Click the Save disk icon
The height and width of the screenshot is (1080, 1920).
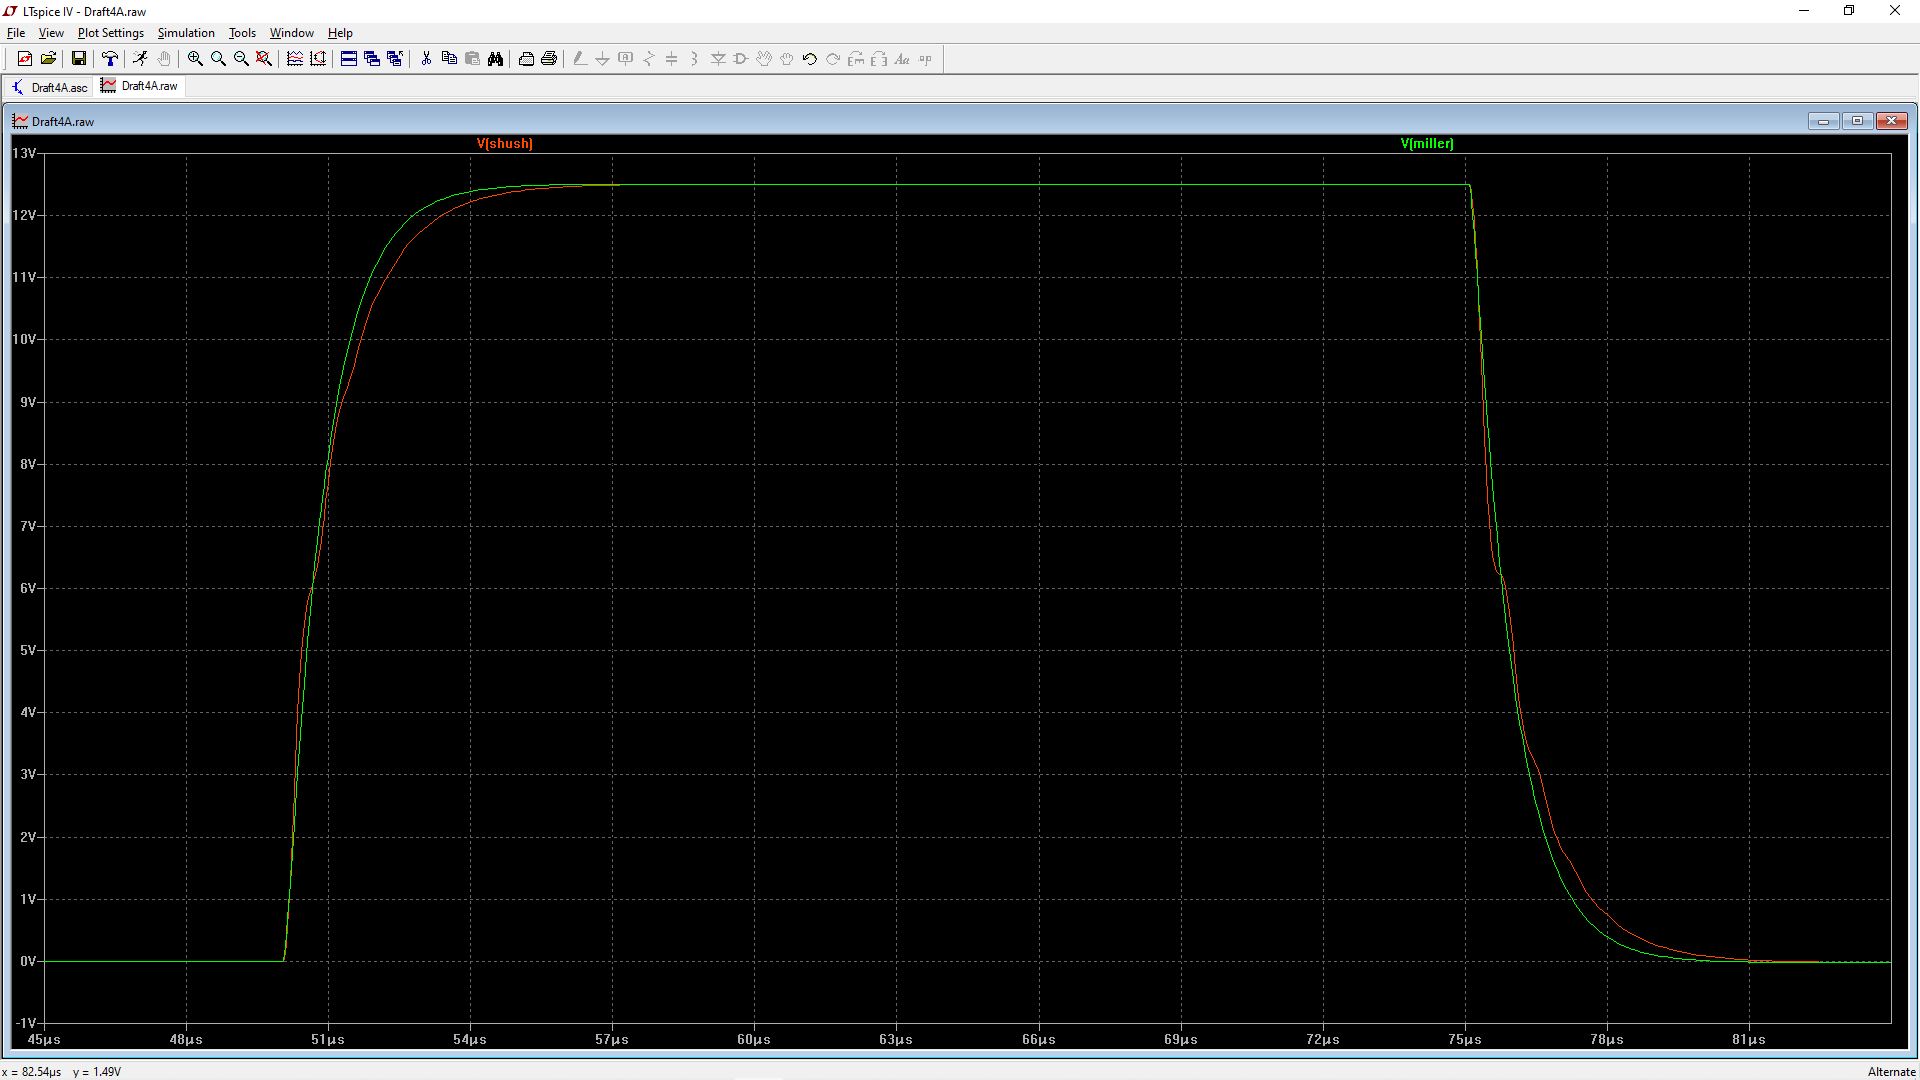click(x=79, y=59)
